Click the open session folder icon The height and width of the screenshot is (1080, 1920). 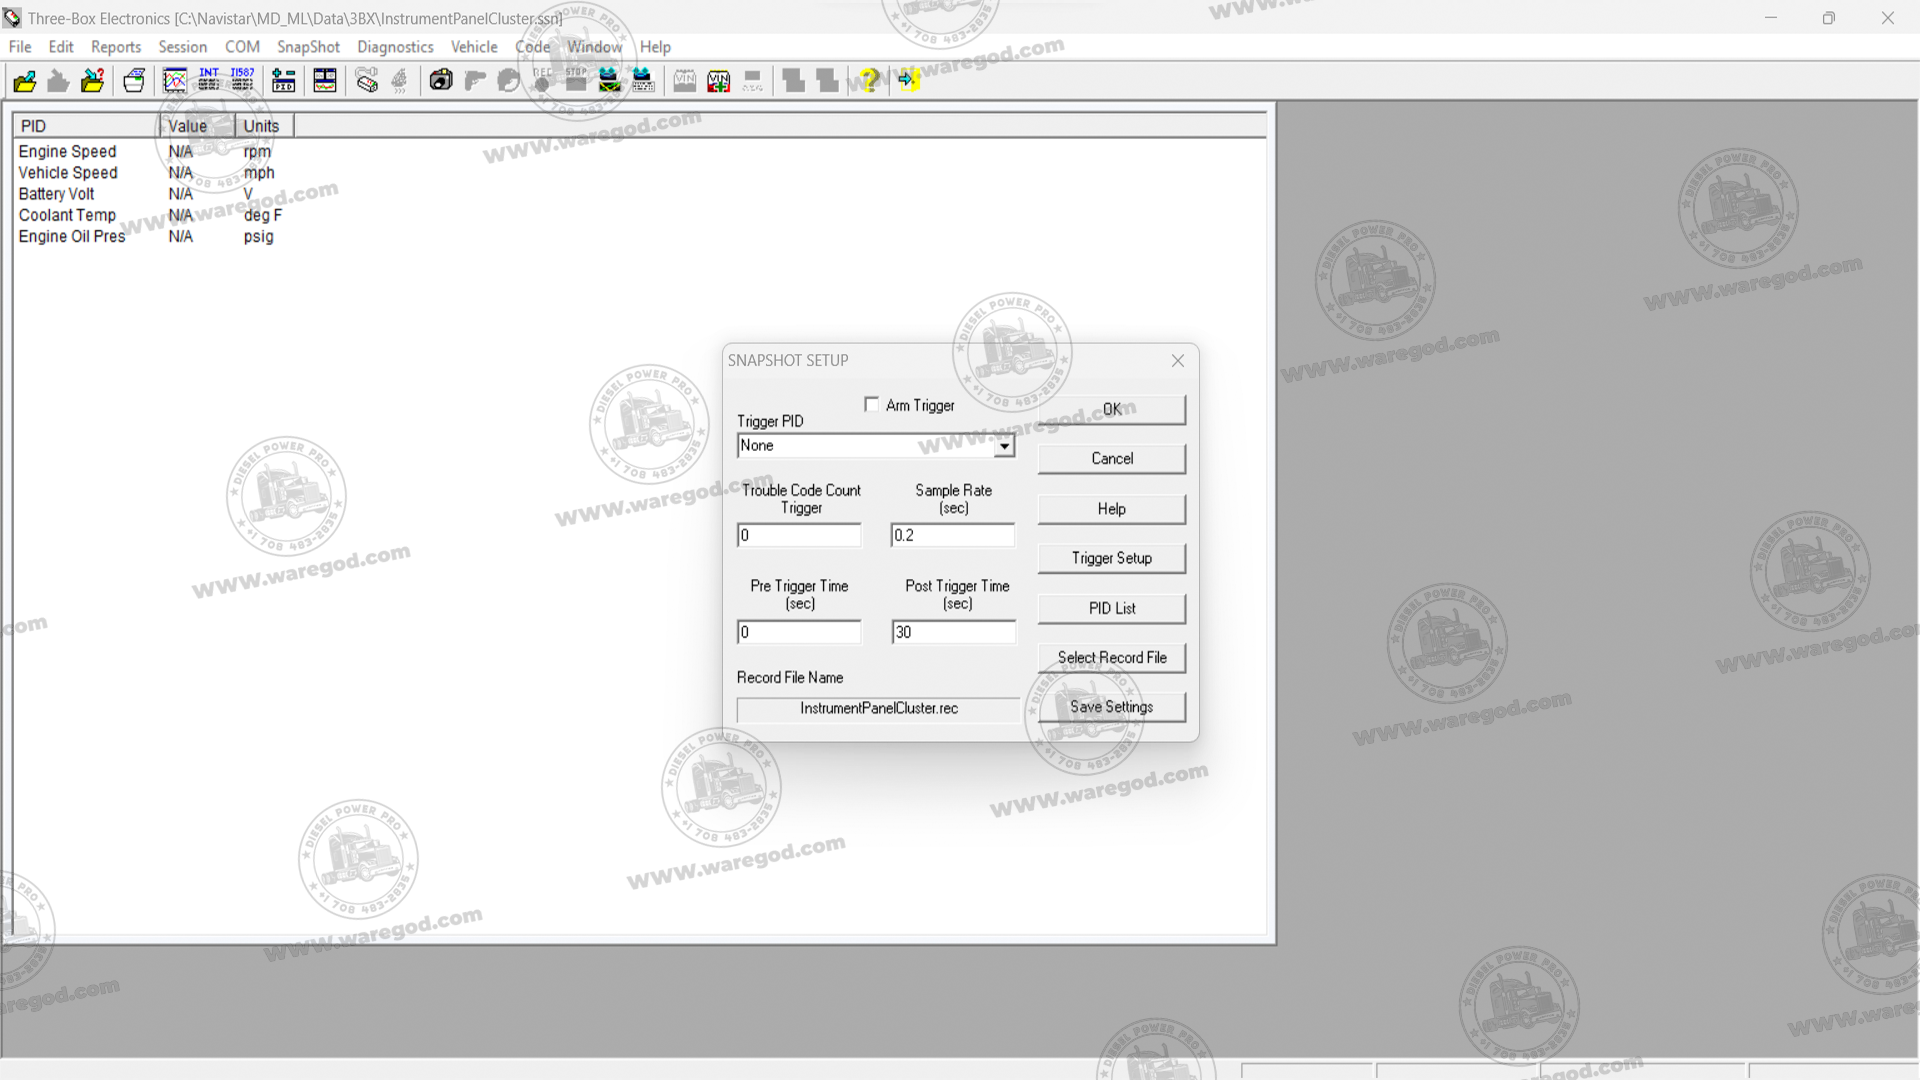[x=25, y=81]
